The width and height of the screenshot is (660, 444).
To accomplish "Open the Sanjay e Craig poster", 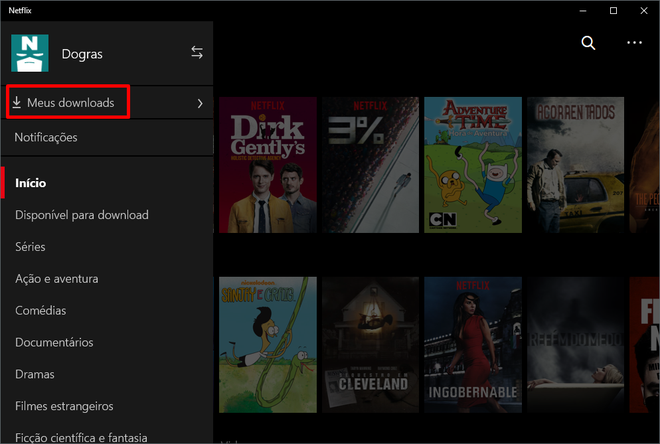I will point(268,345).
